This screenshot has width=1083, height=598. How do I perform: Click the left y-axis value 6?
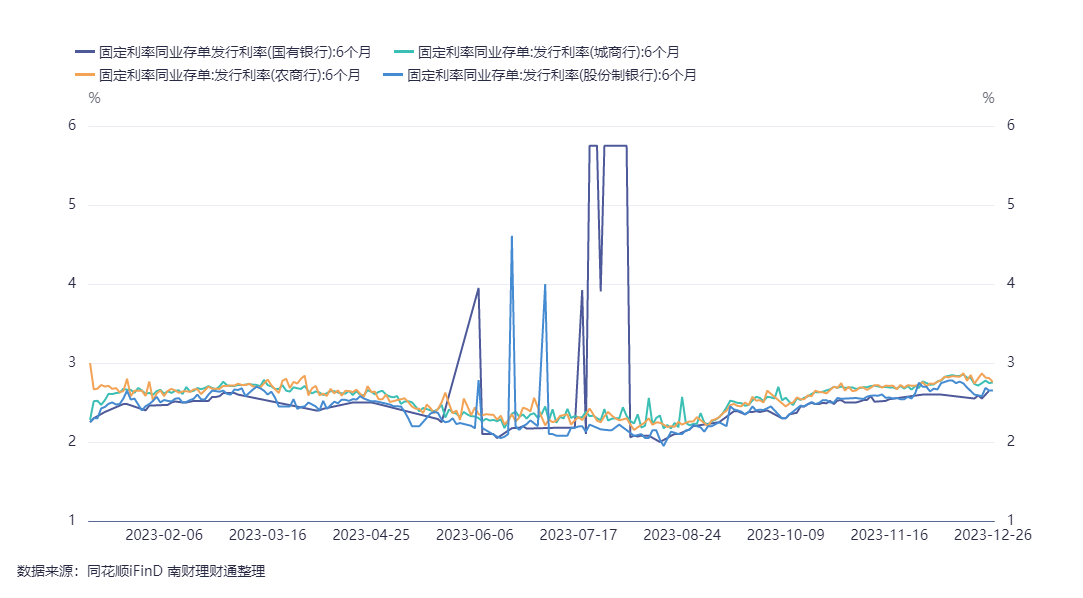[71, 125]
